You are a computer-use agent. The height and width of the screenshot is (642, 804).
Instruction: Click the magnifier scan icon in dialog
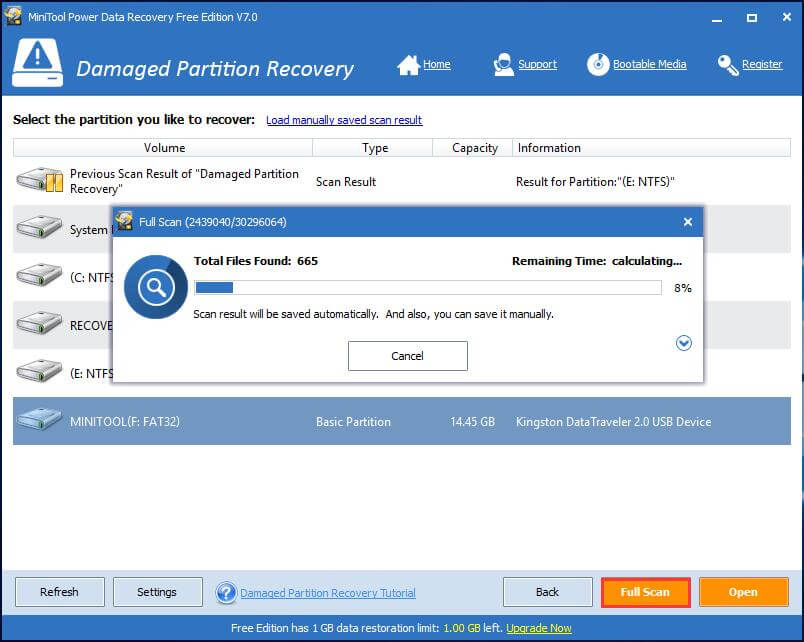(x=156, y=288)
